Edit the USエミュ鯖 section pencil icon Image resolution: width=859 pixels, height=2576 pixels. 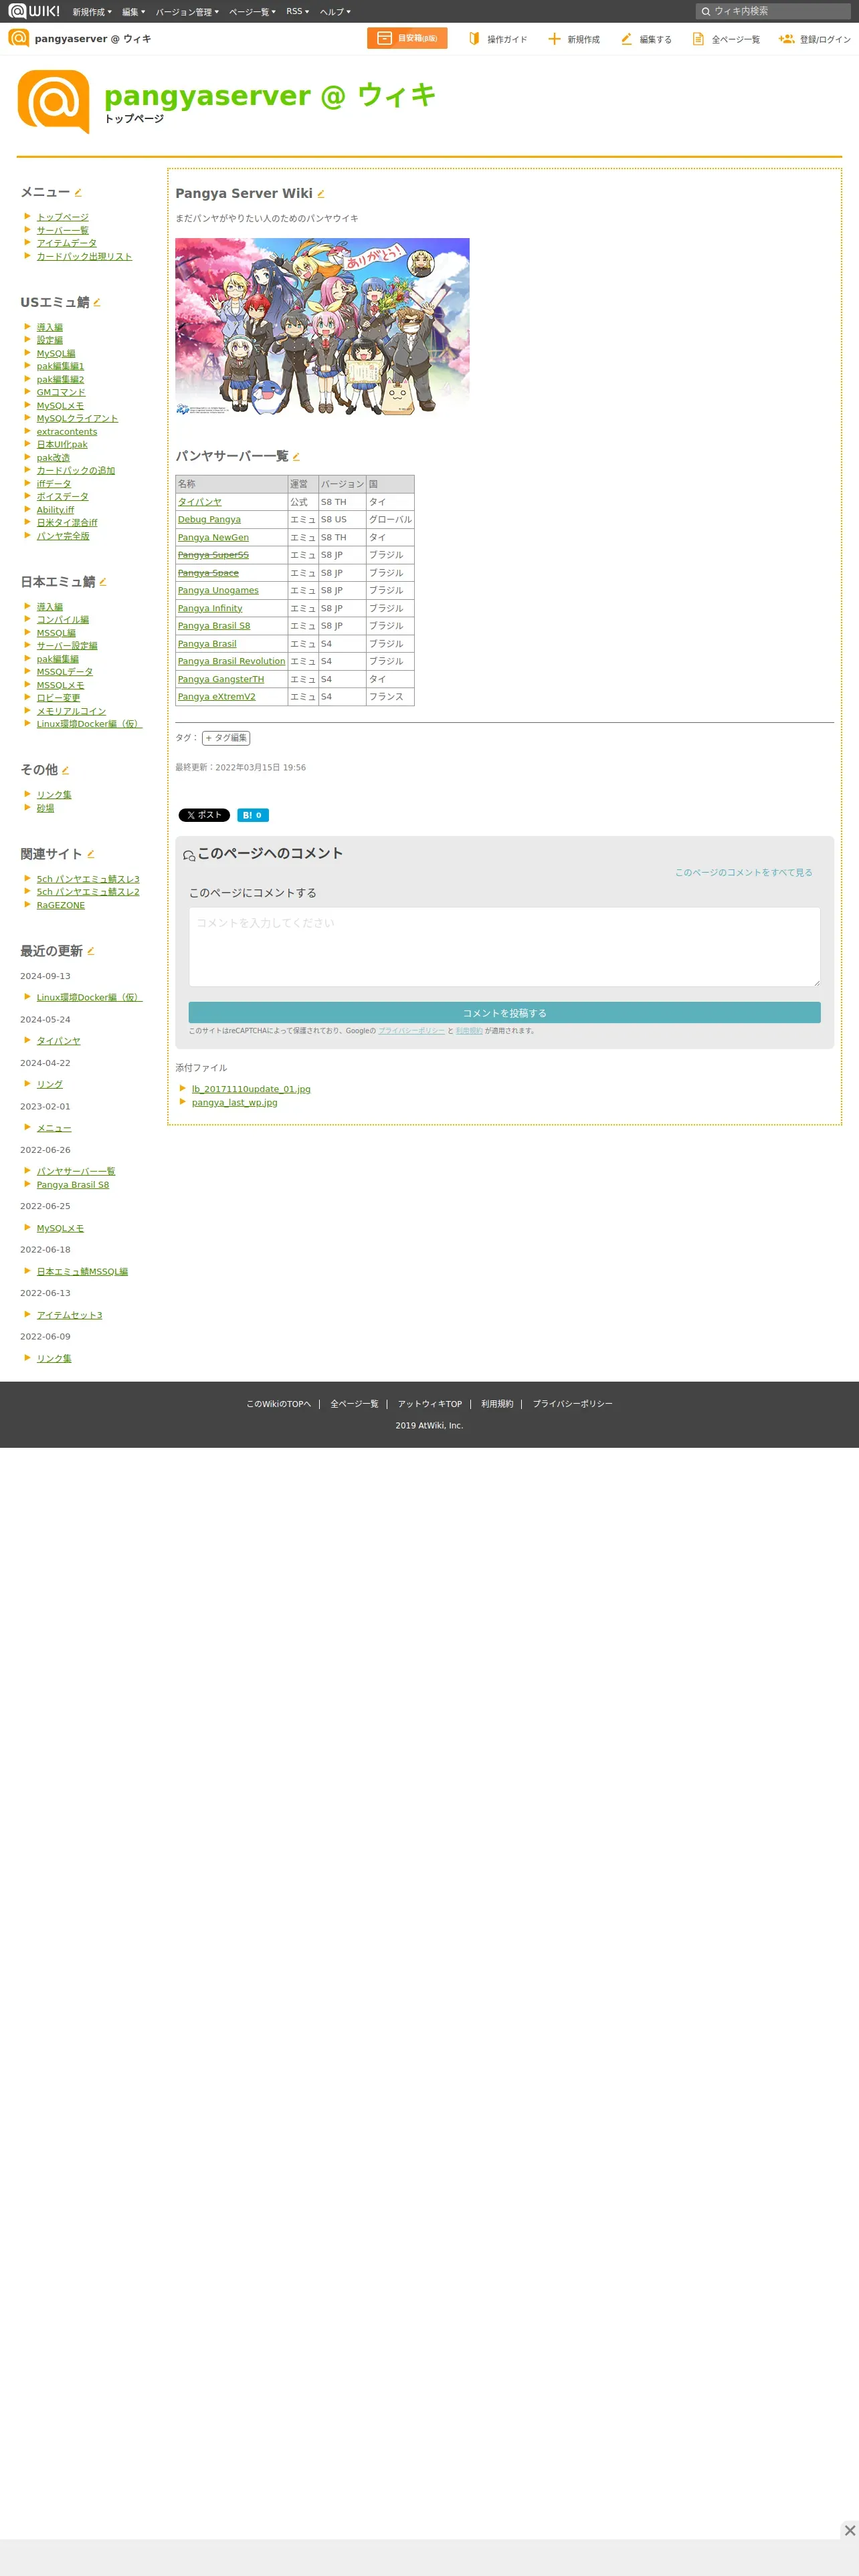(97, 302)
